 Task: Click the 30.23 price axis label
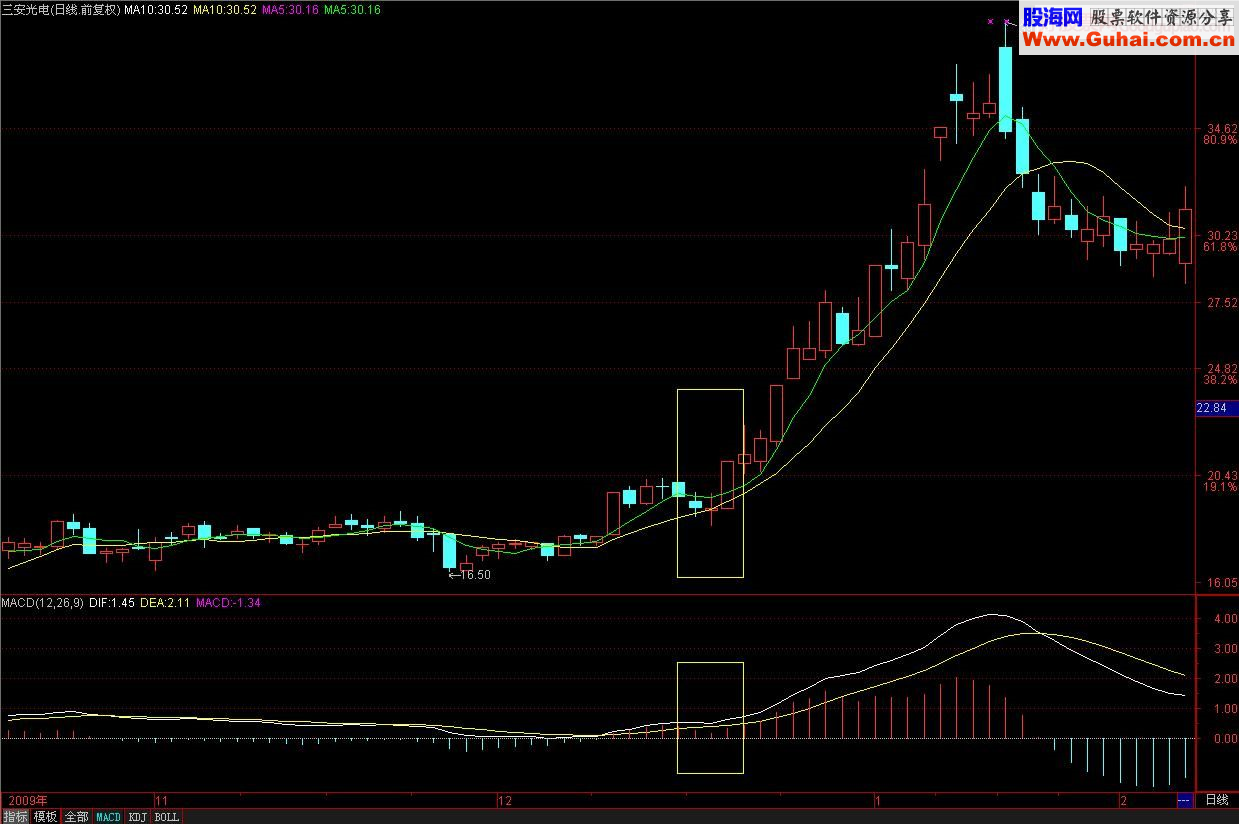coord(1222,235)
